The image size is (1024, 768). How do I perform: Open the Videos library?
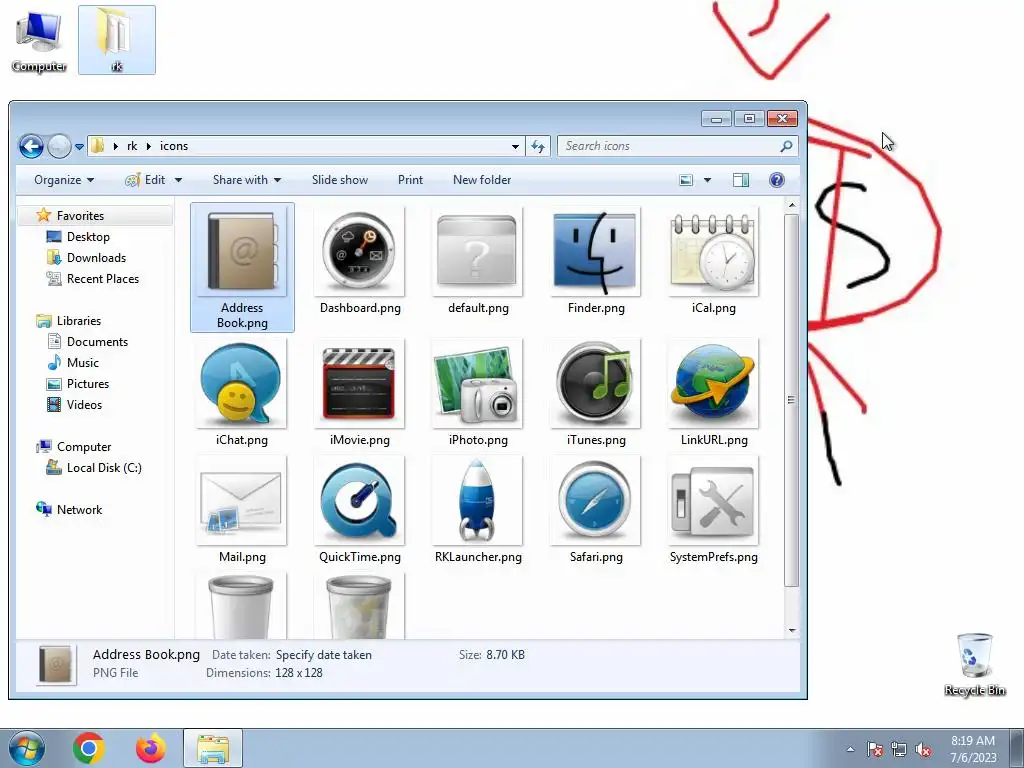84,405
